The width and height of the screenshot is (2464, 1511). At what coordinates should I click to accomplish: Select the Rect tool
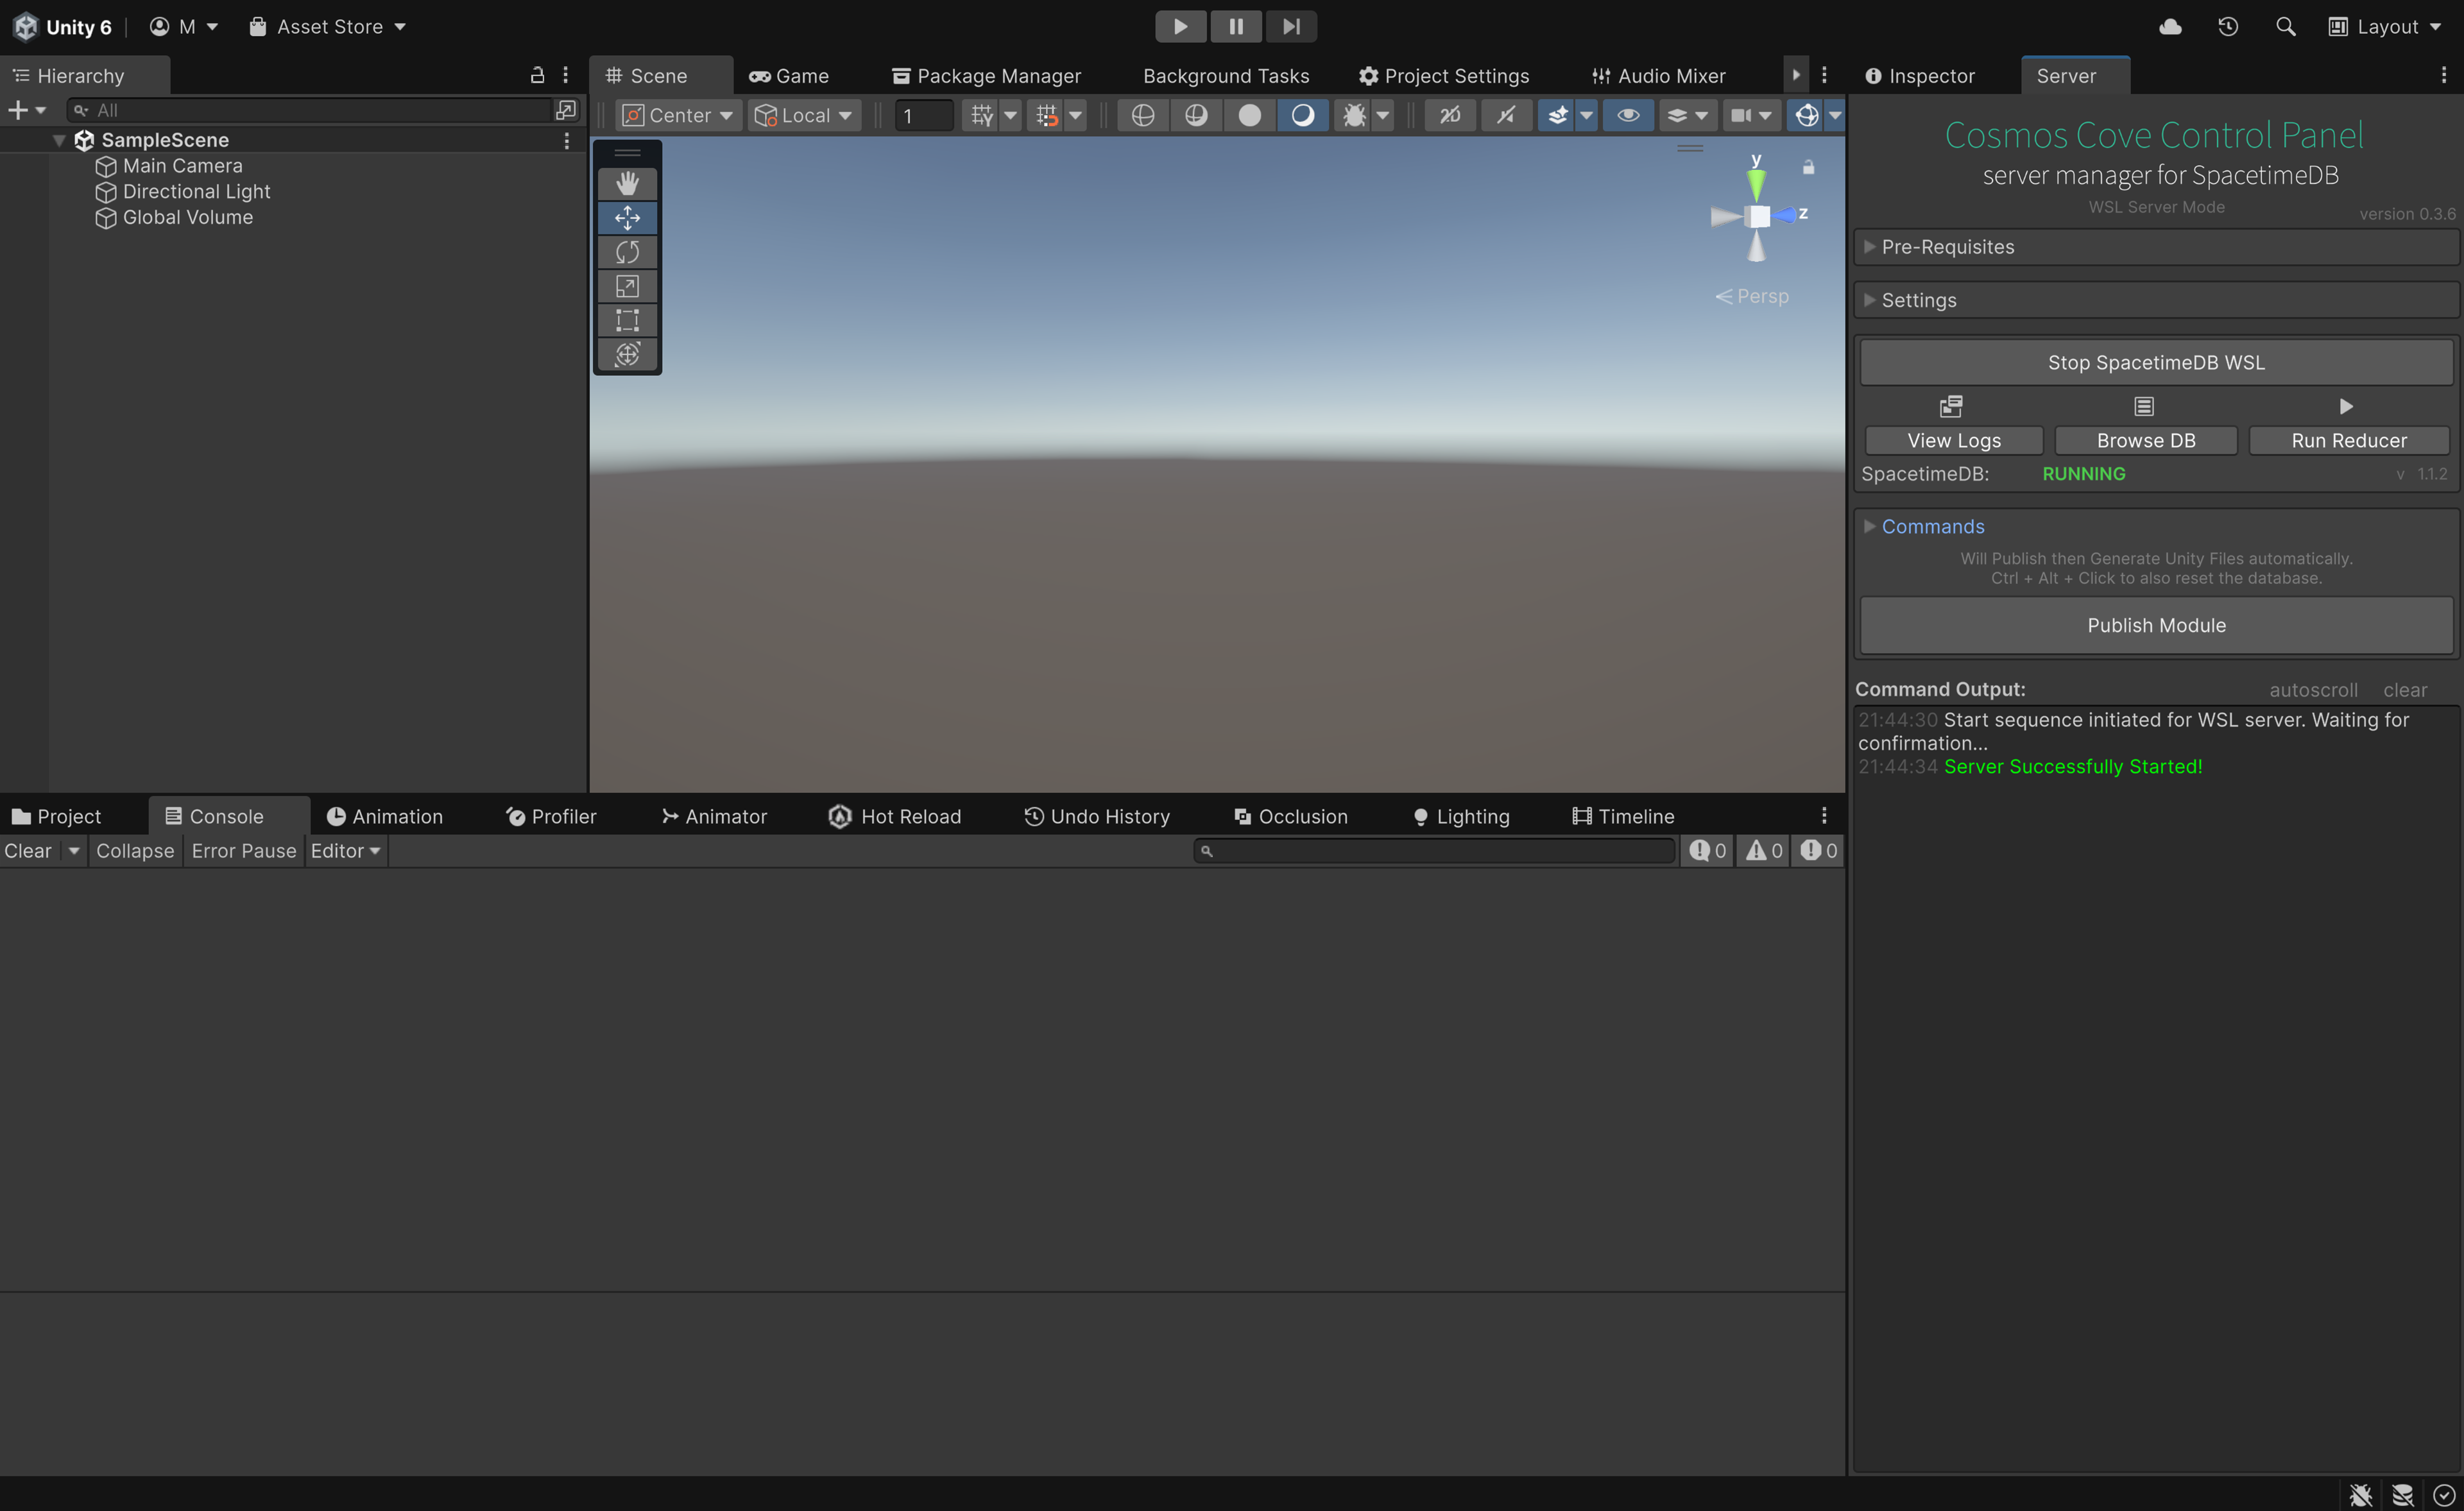627,320
